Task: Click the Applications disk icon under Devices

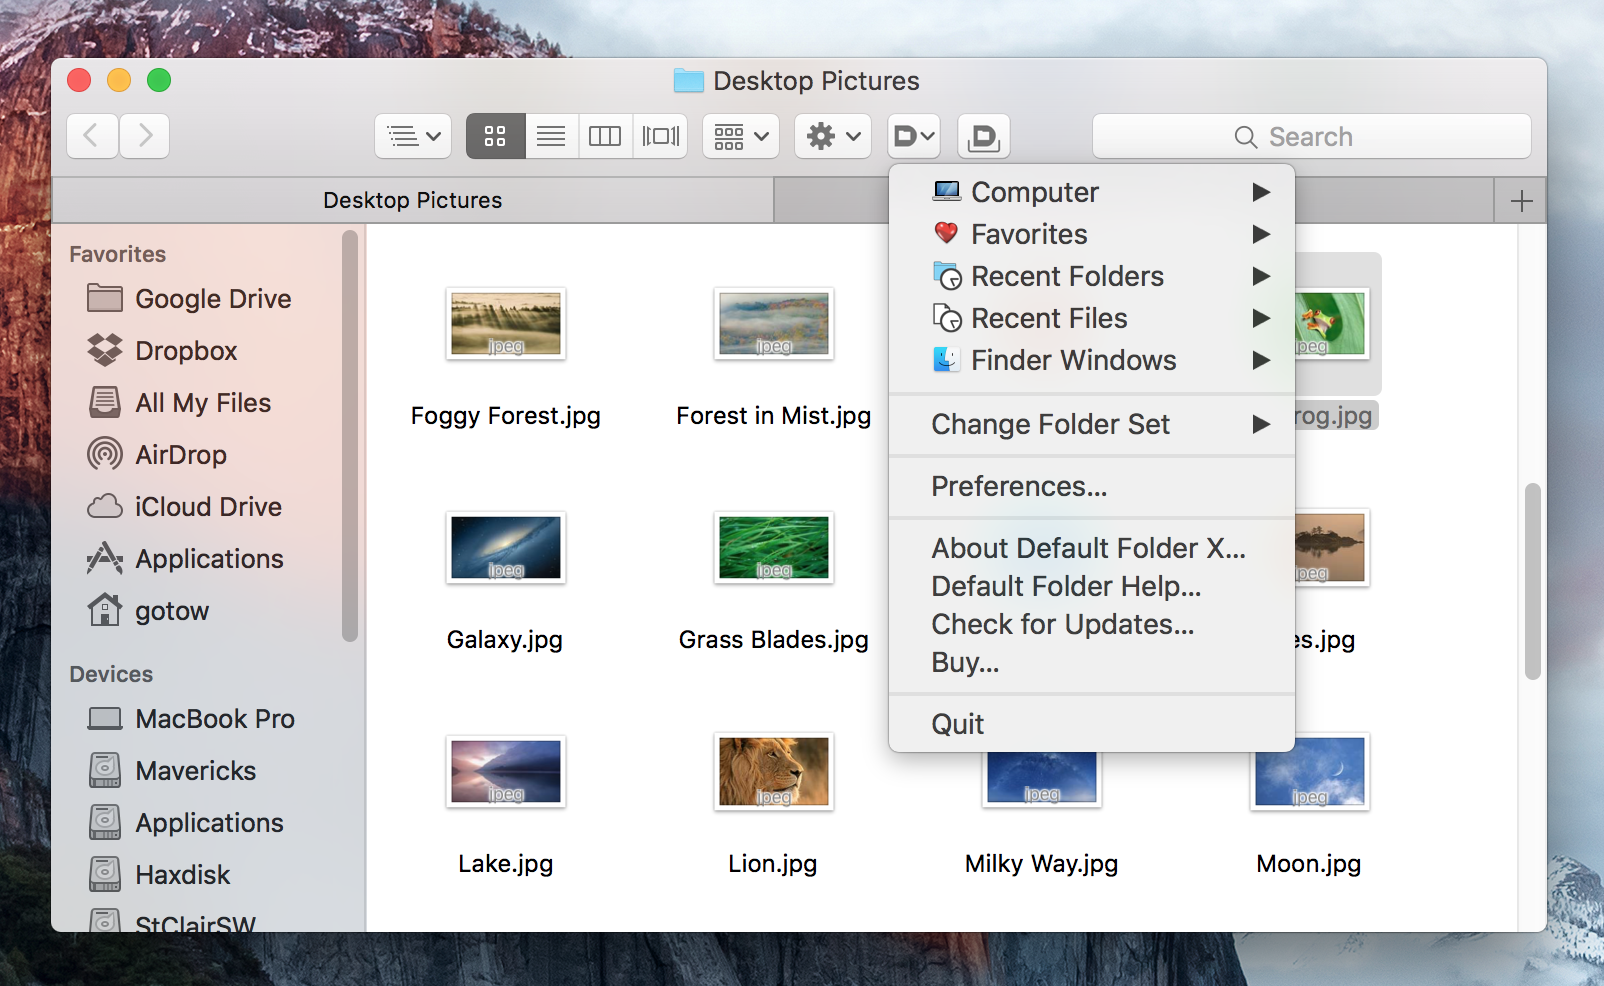Action: [x=105, y=822]
